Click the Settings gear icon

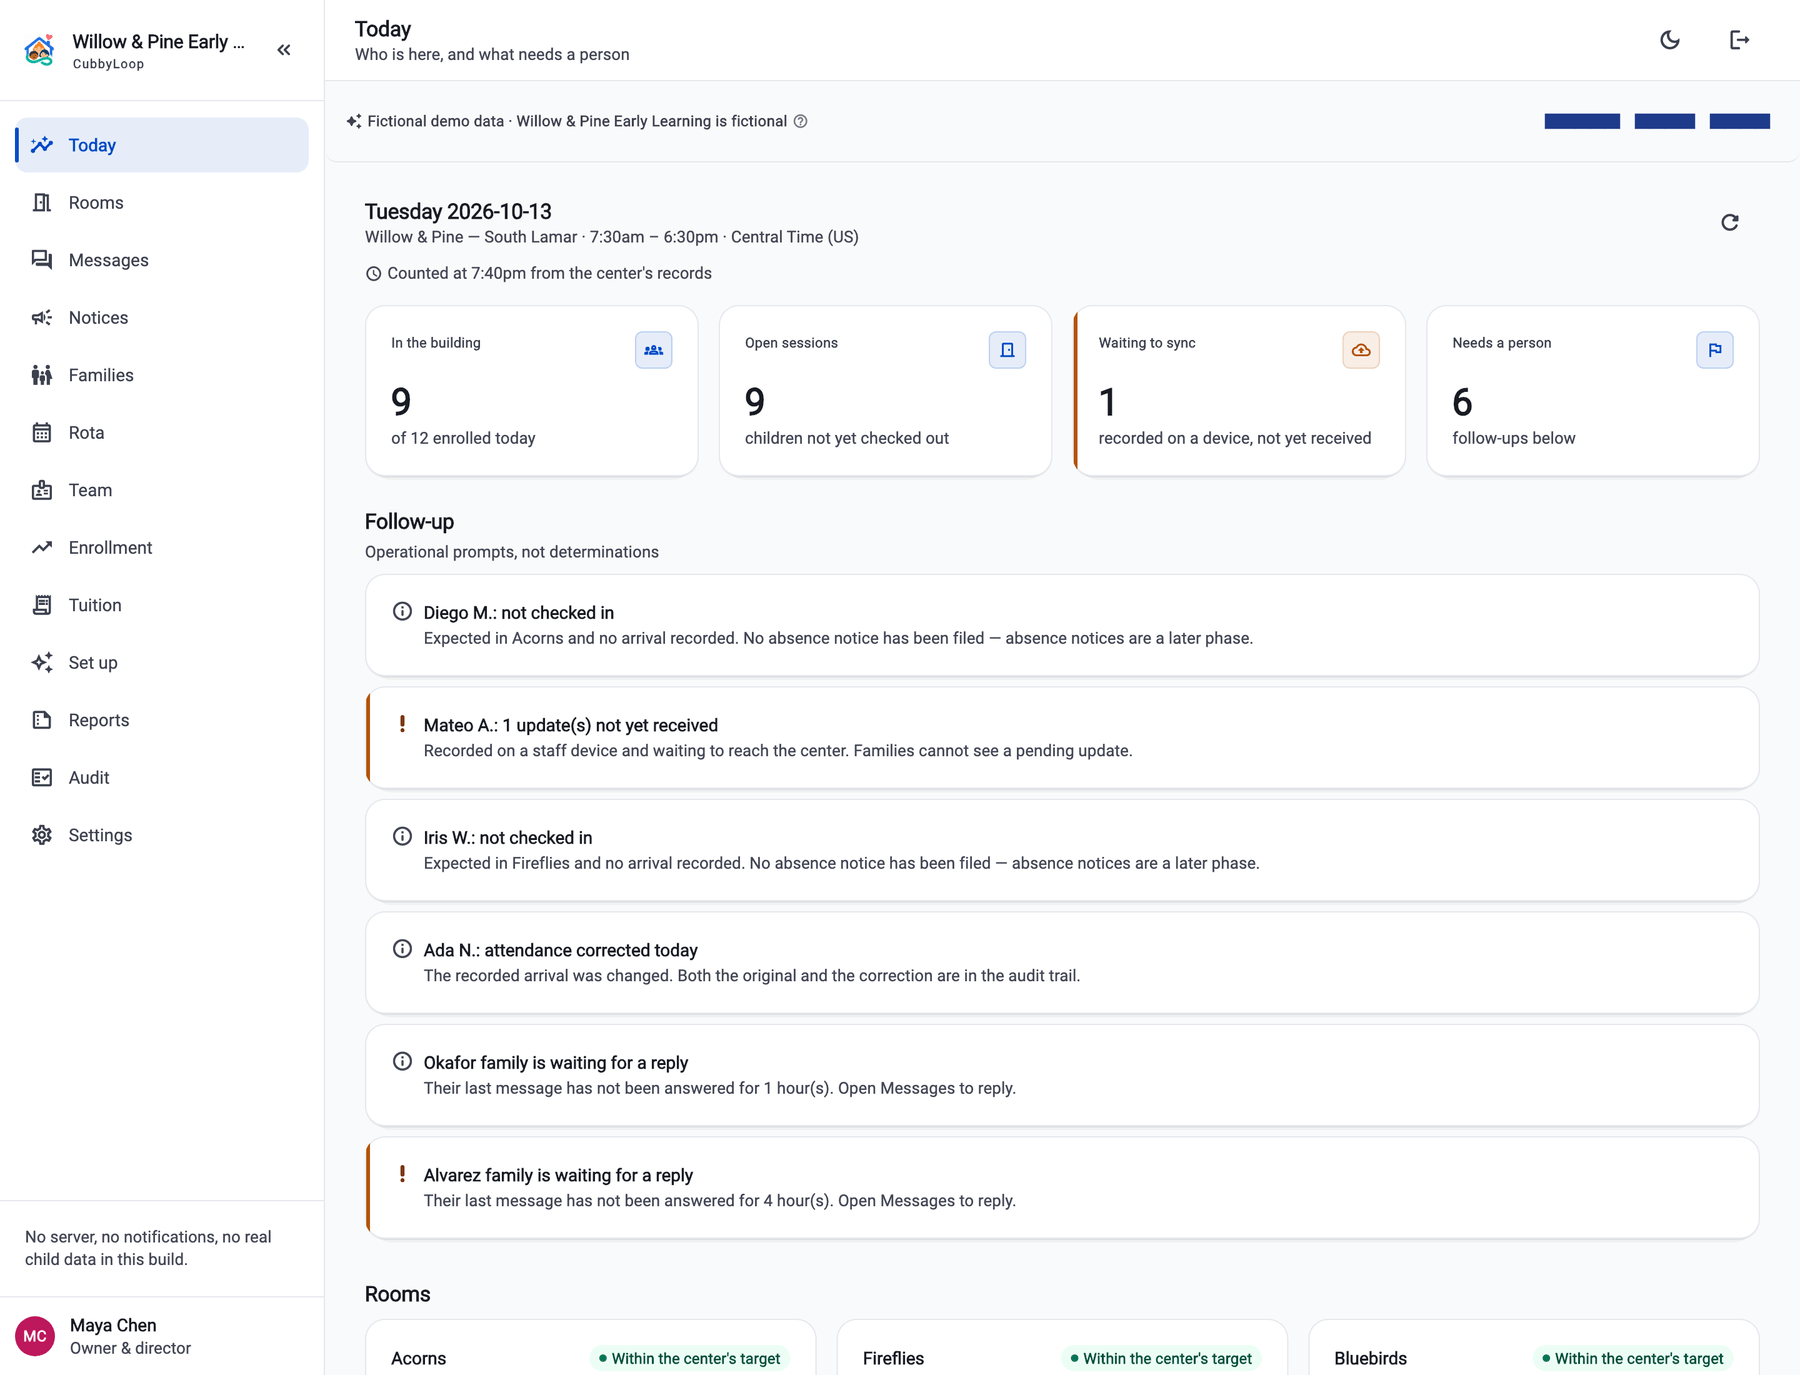pyautogui.click(x=42, y=835)
